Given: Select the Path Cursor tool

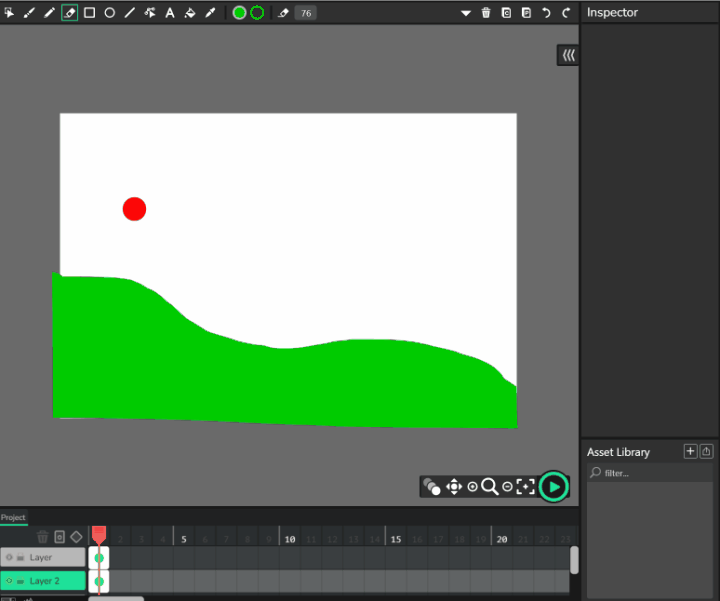Looking at the screenshot, I should [150, 13].
